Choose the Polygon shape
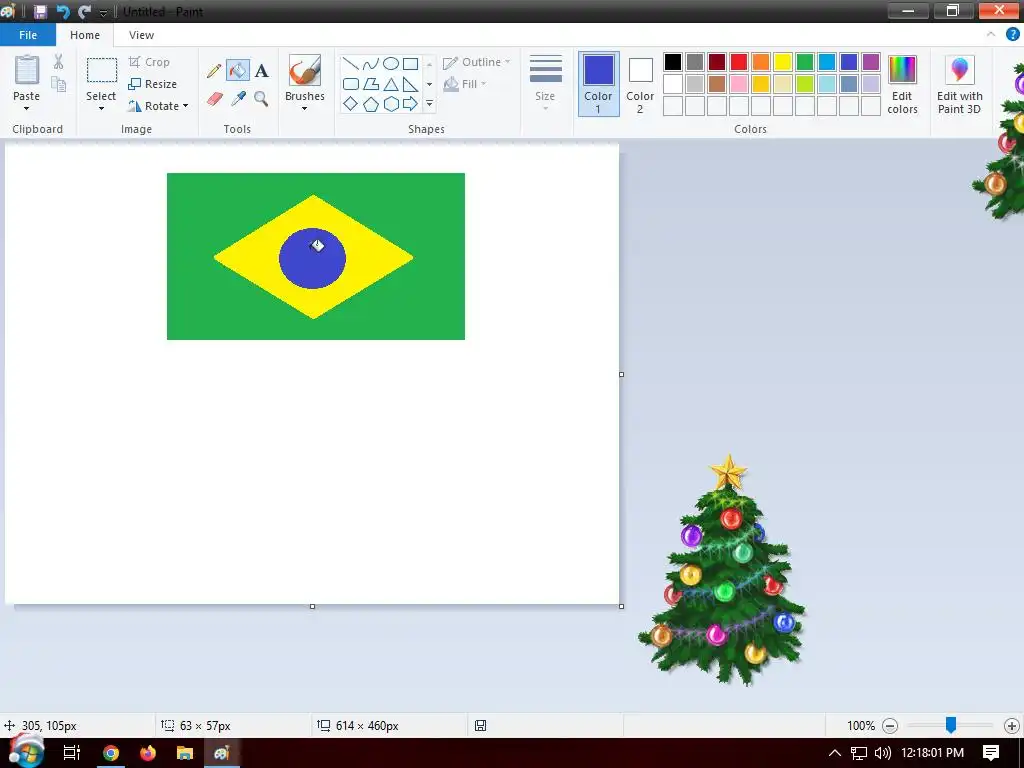This screenshot has height=768, width=1024. [370, 84]
